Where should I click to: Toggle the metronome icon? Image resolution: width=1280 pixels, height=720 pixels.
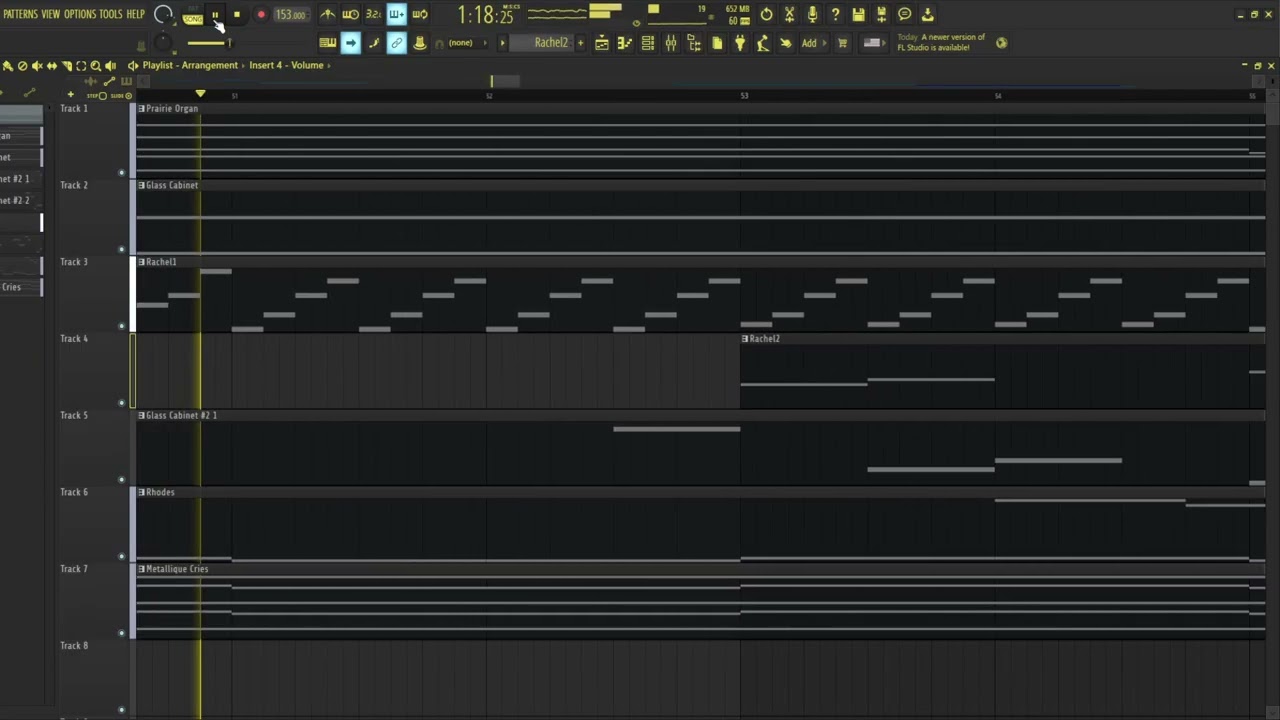328,14
